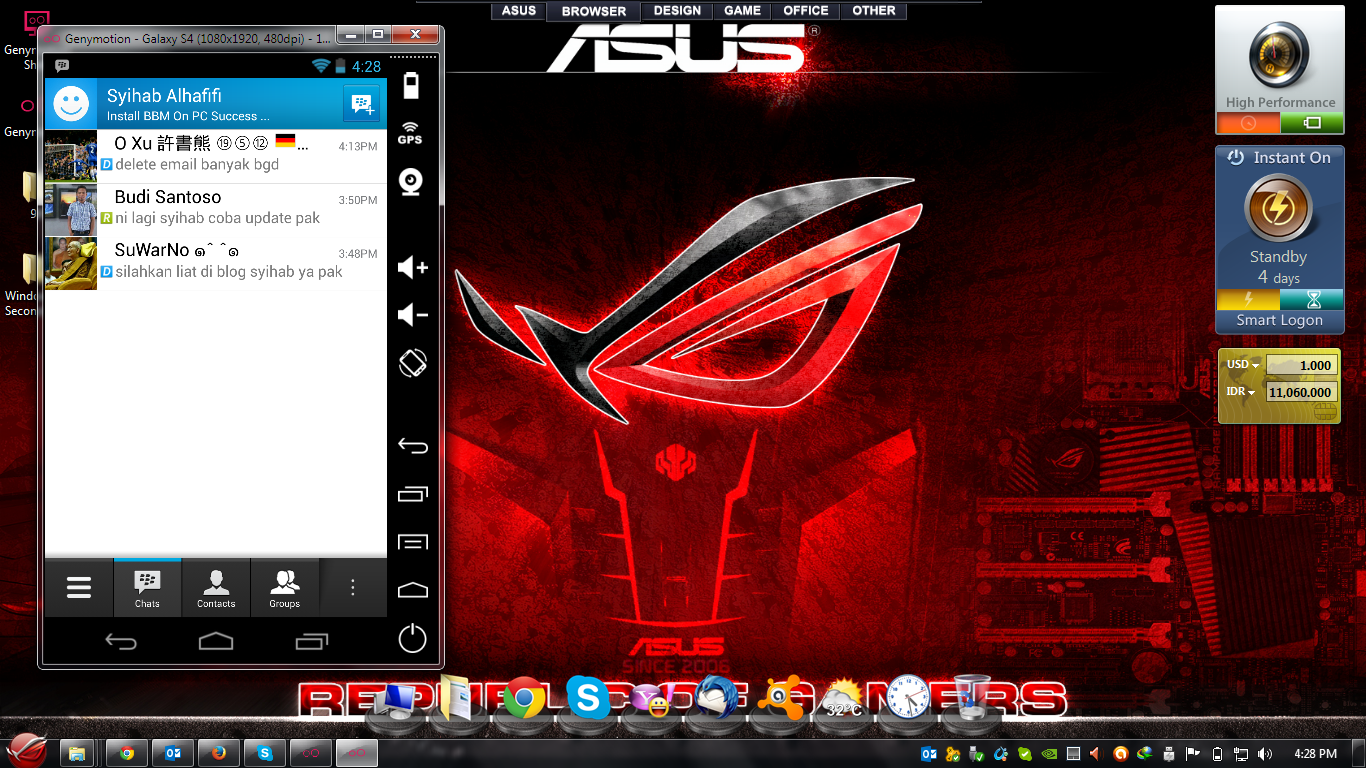This screenshot has width=1366, height=768.
Task: Click the SuWarNo profile picture
Action: coord(71,264)
